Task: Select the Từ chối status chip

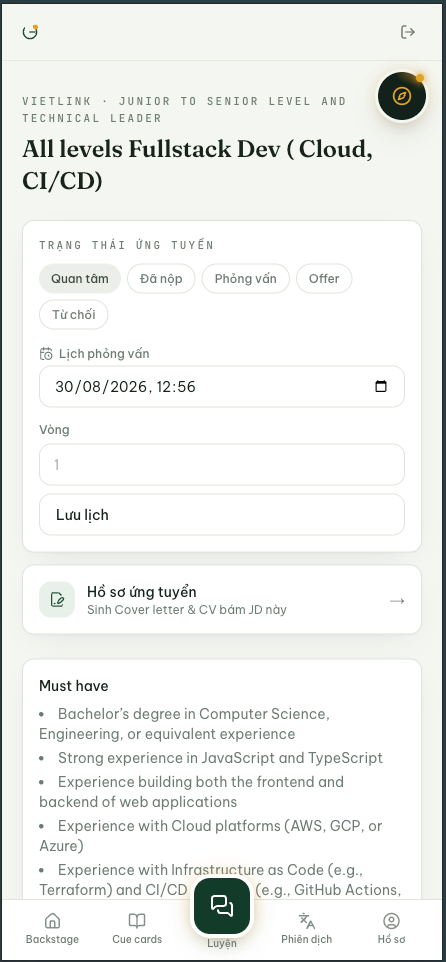Action: click(74, 315)
